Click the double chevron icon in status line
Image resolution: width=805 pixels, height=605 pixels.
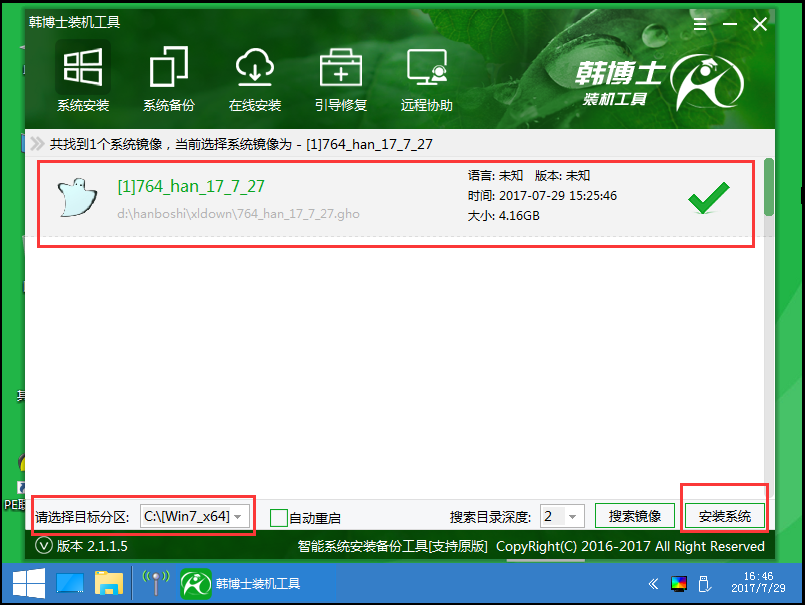pos(37,144)
